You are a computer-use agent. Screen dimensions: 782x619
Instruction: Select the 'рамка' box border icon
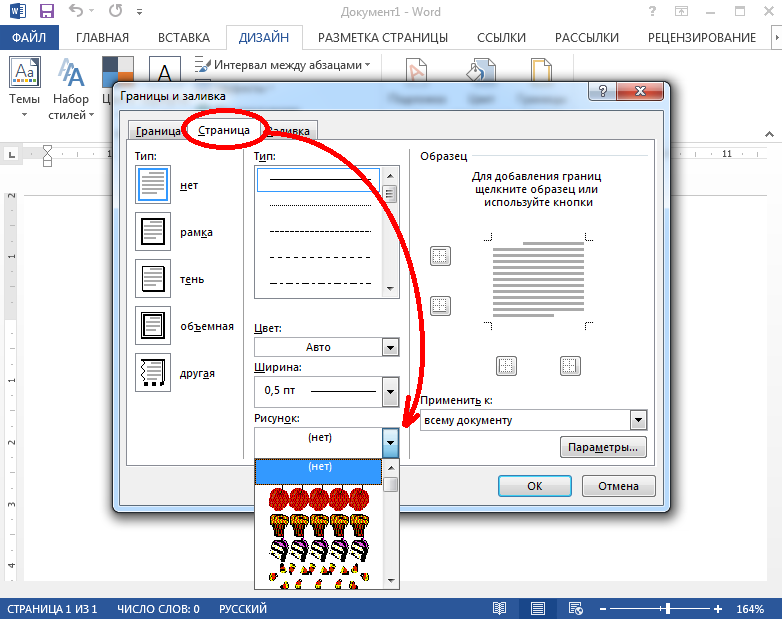pos(153,231)
